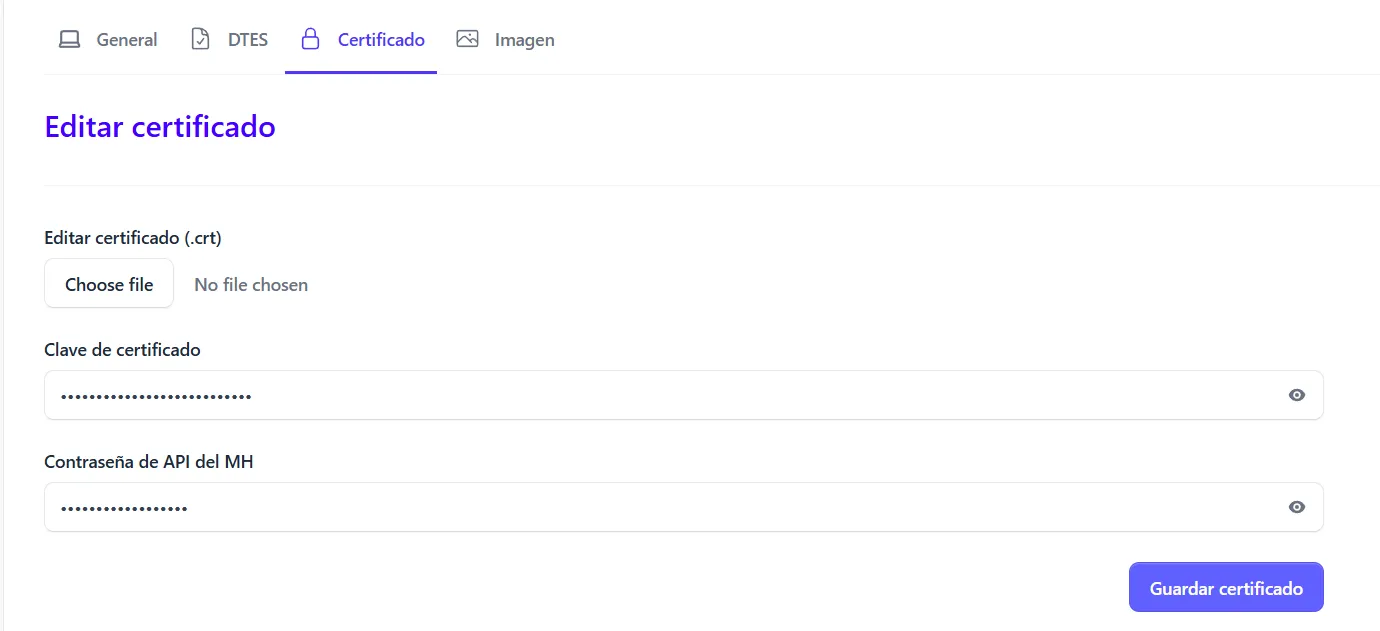This screenshot has width=1380, height=631.
Task: Select the checkmark document icon near DTES
Action: 198,38
